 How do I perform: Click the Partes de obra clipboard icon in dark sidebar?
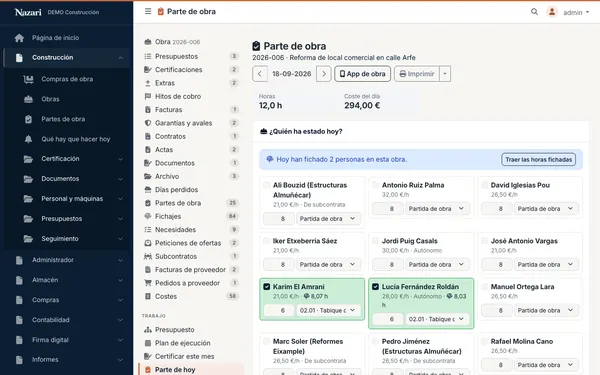tap(28, 119)
